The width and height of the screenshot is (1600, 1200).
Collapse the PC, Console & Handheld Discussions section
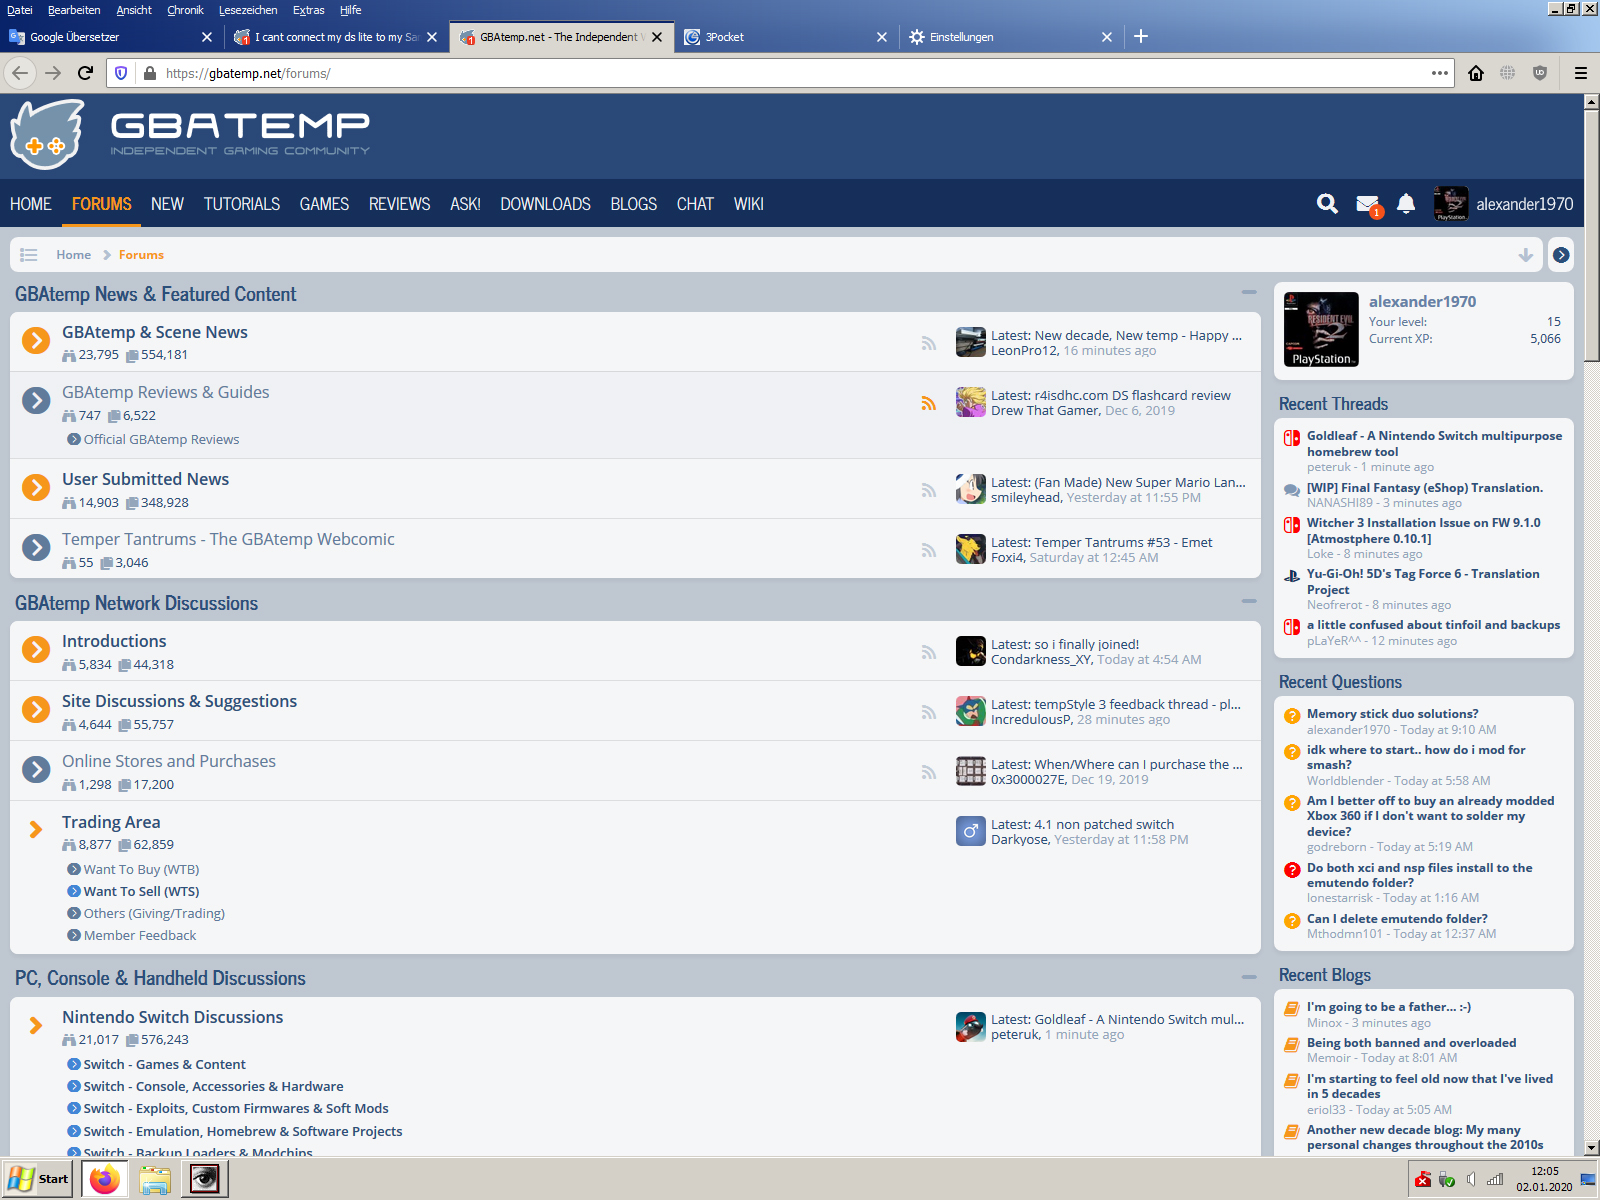1249,977
